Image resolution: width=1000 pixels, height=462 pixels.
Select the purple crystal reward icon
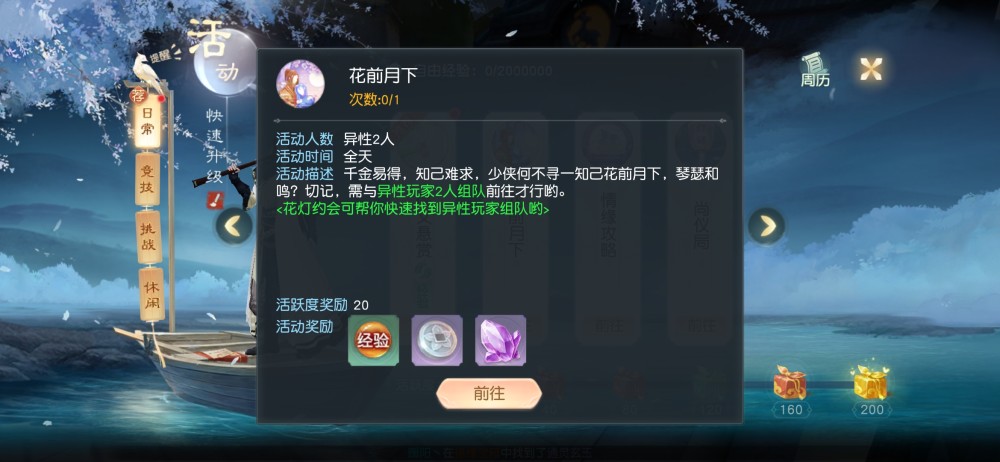(x=501, y=340)
